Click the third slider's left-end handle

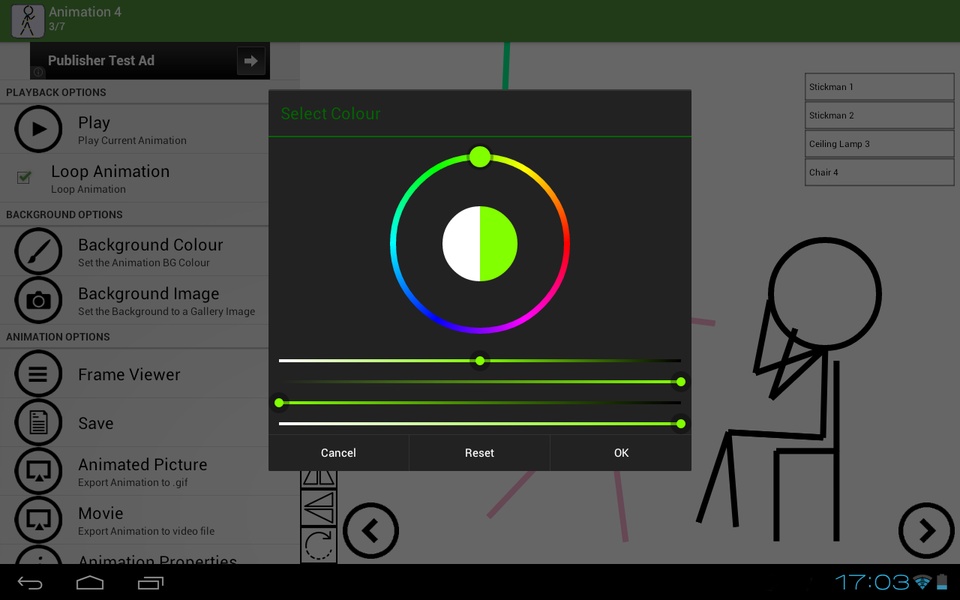(279, 403)
